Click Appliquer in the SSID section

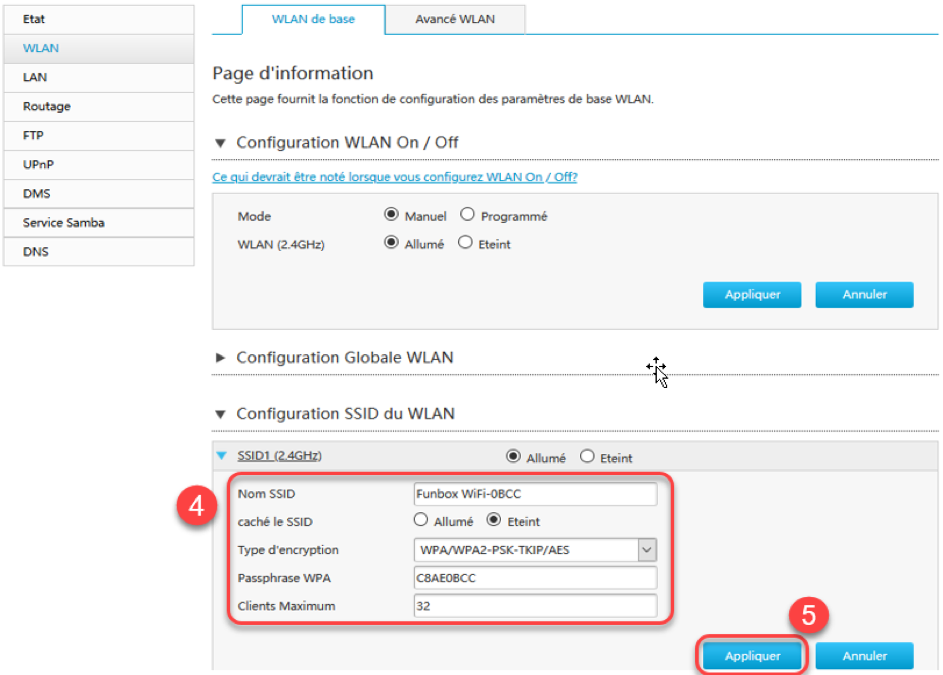(x=753, y=656)
